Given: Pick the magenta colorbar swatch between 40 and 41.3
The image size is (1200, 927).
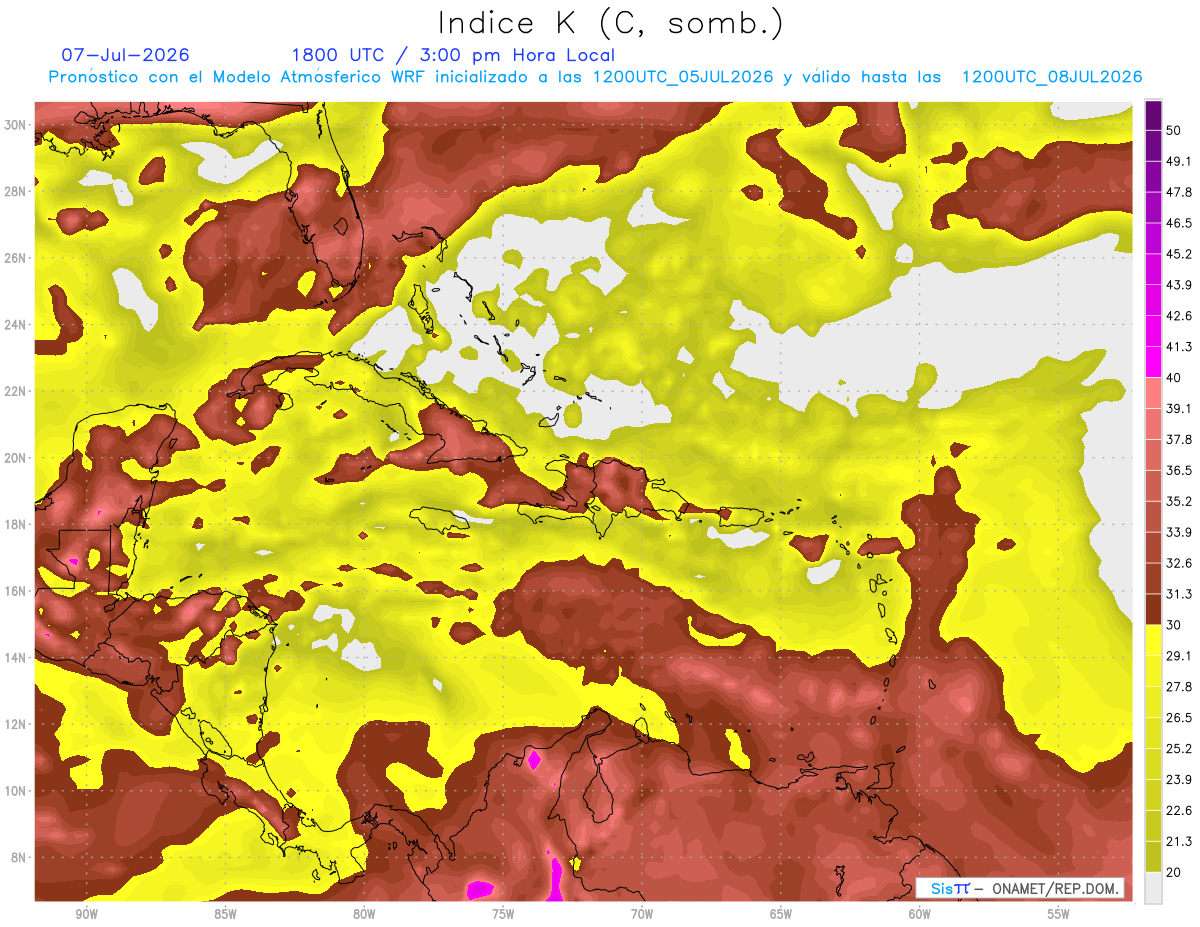Looking at the screenshot, I should coord(1153,362).
